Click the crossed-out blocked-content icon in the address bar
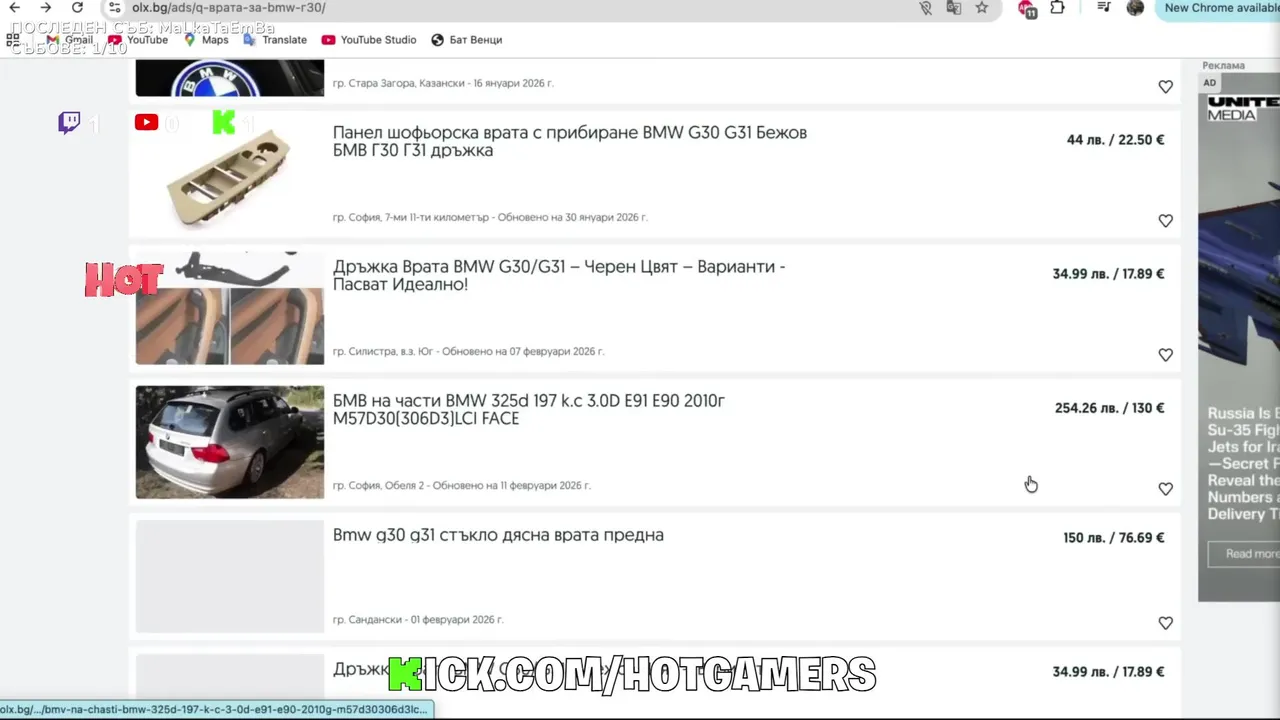Image resolution: width=1280 pixels, height=720 pixels. (x=925, y=8)
